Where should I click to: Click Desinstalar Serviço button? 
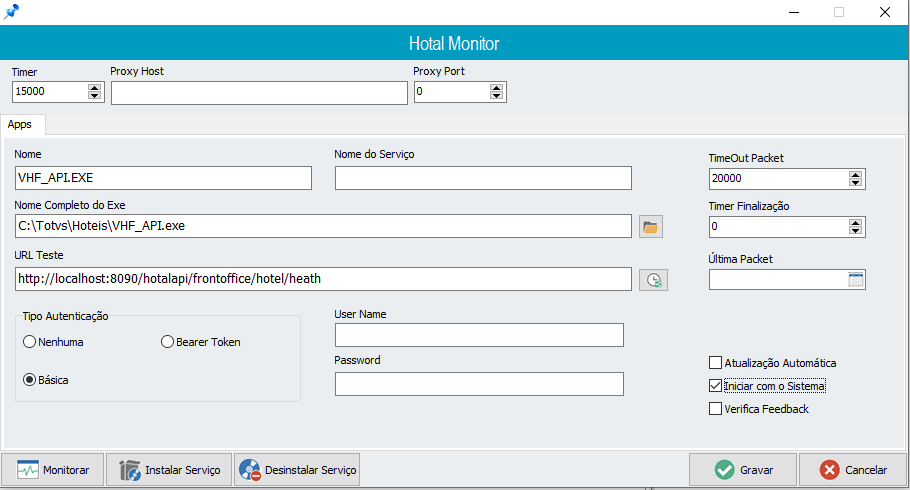[x=297, y=470]
